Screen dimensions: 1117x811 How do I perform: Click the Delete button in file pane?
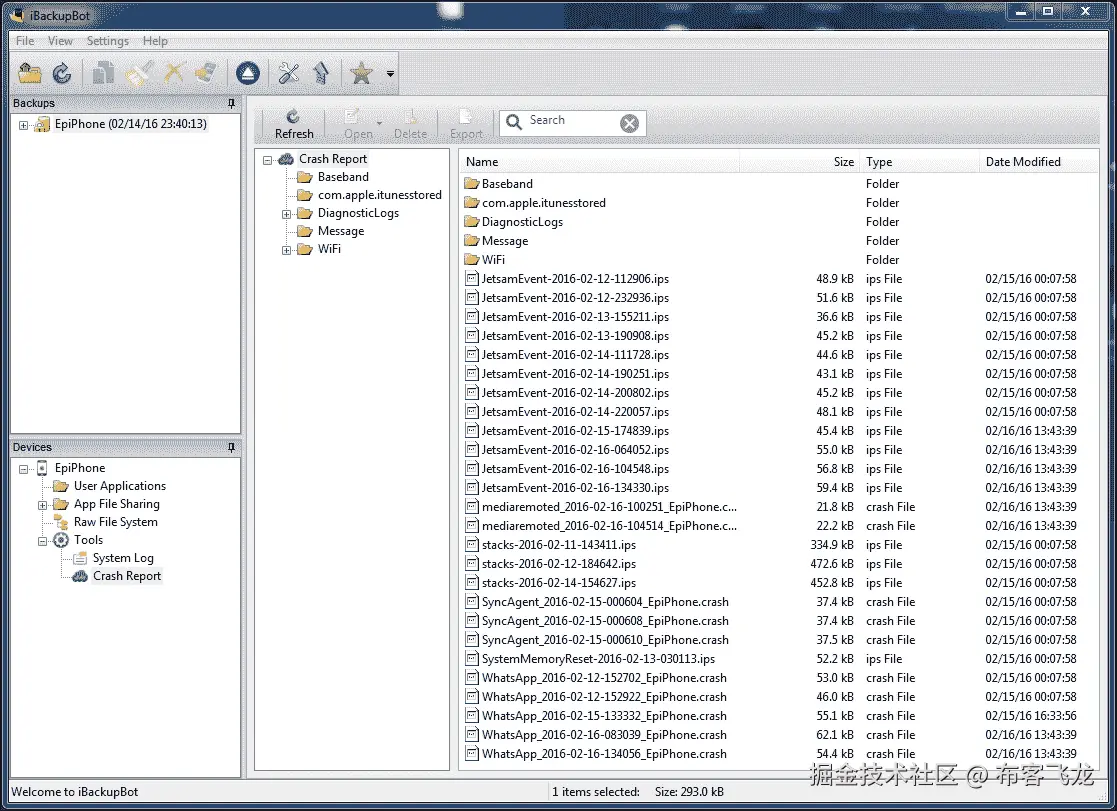click(410, 124)
